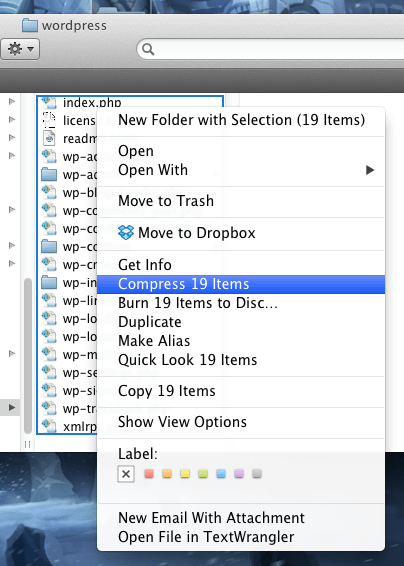
Task: Click the readme file icon
Action: (x=49, y=138)
